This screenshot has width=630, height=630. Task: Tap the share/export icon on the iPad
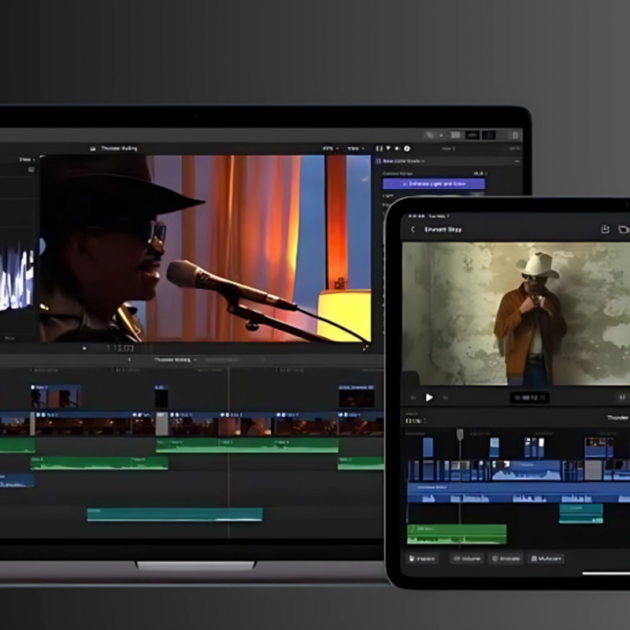pos(605,229)
